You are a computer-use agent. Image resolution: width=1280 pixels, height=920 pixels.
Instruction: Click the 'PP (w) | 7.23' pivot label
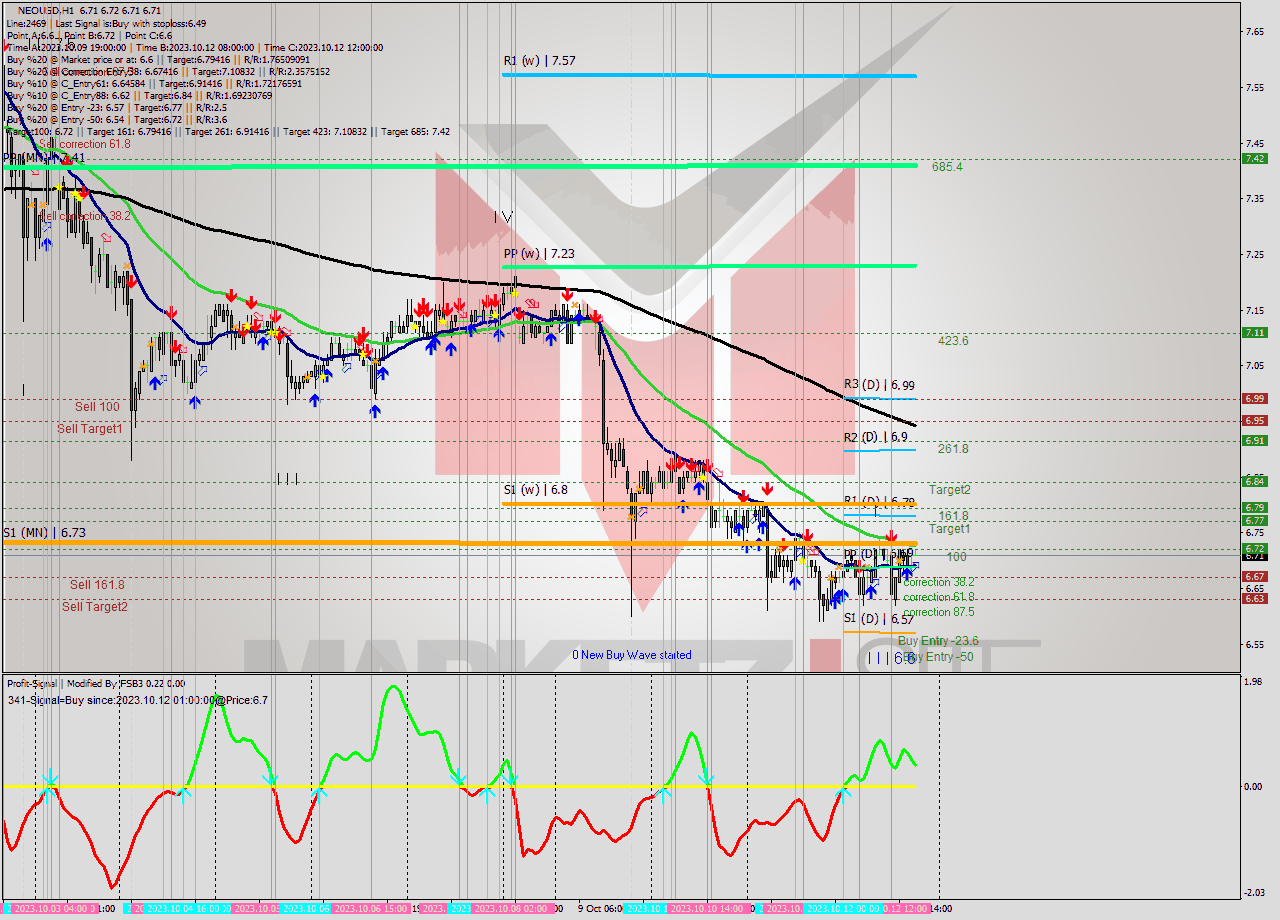tap(539, 254)
